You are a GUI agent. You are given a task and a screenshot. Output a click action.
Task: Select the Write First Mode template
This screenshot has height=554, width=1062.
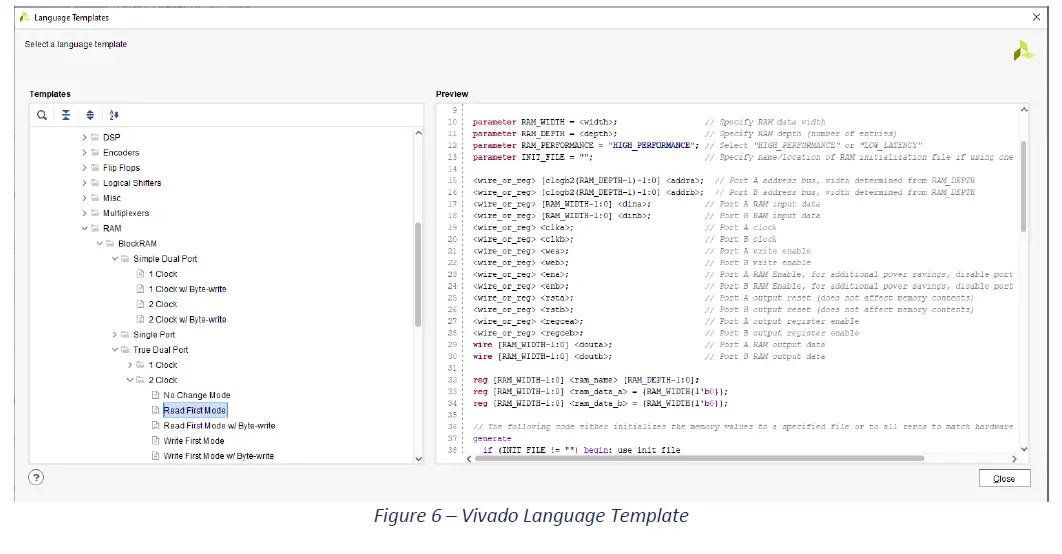point(194,440)
